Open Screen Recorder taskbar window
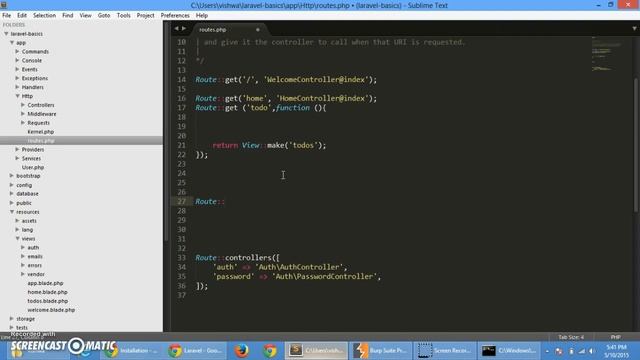 pyautogui.click(x=444, y=351)
